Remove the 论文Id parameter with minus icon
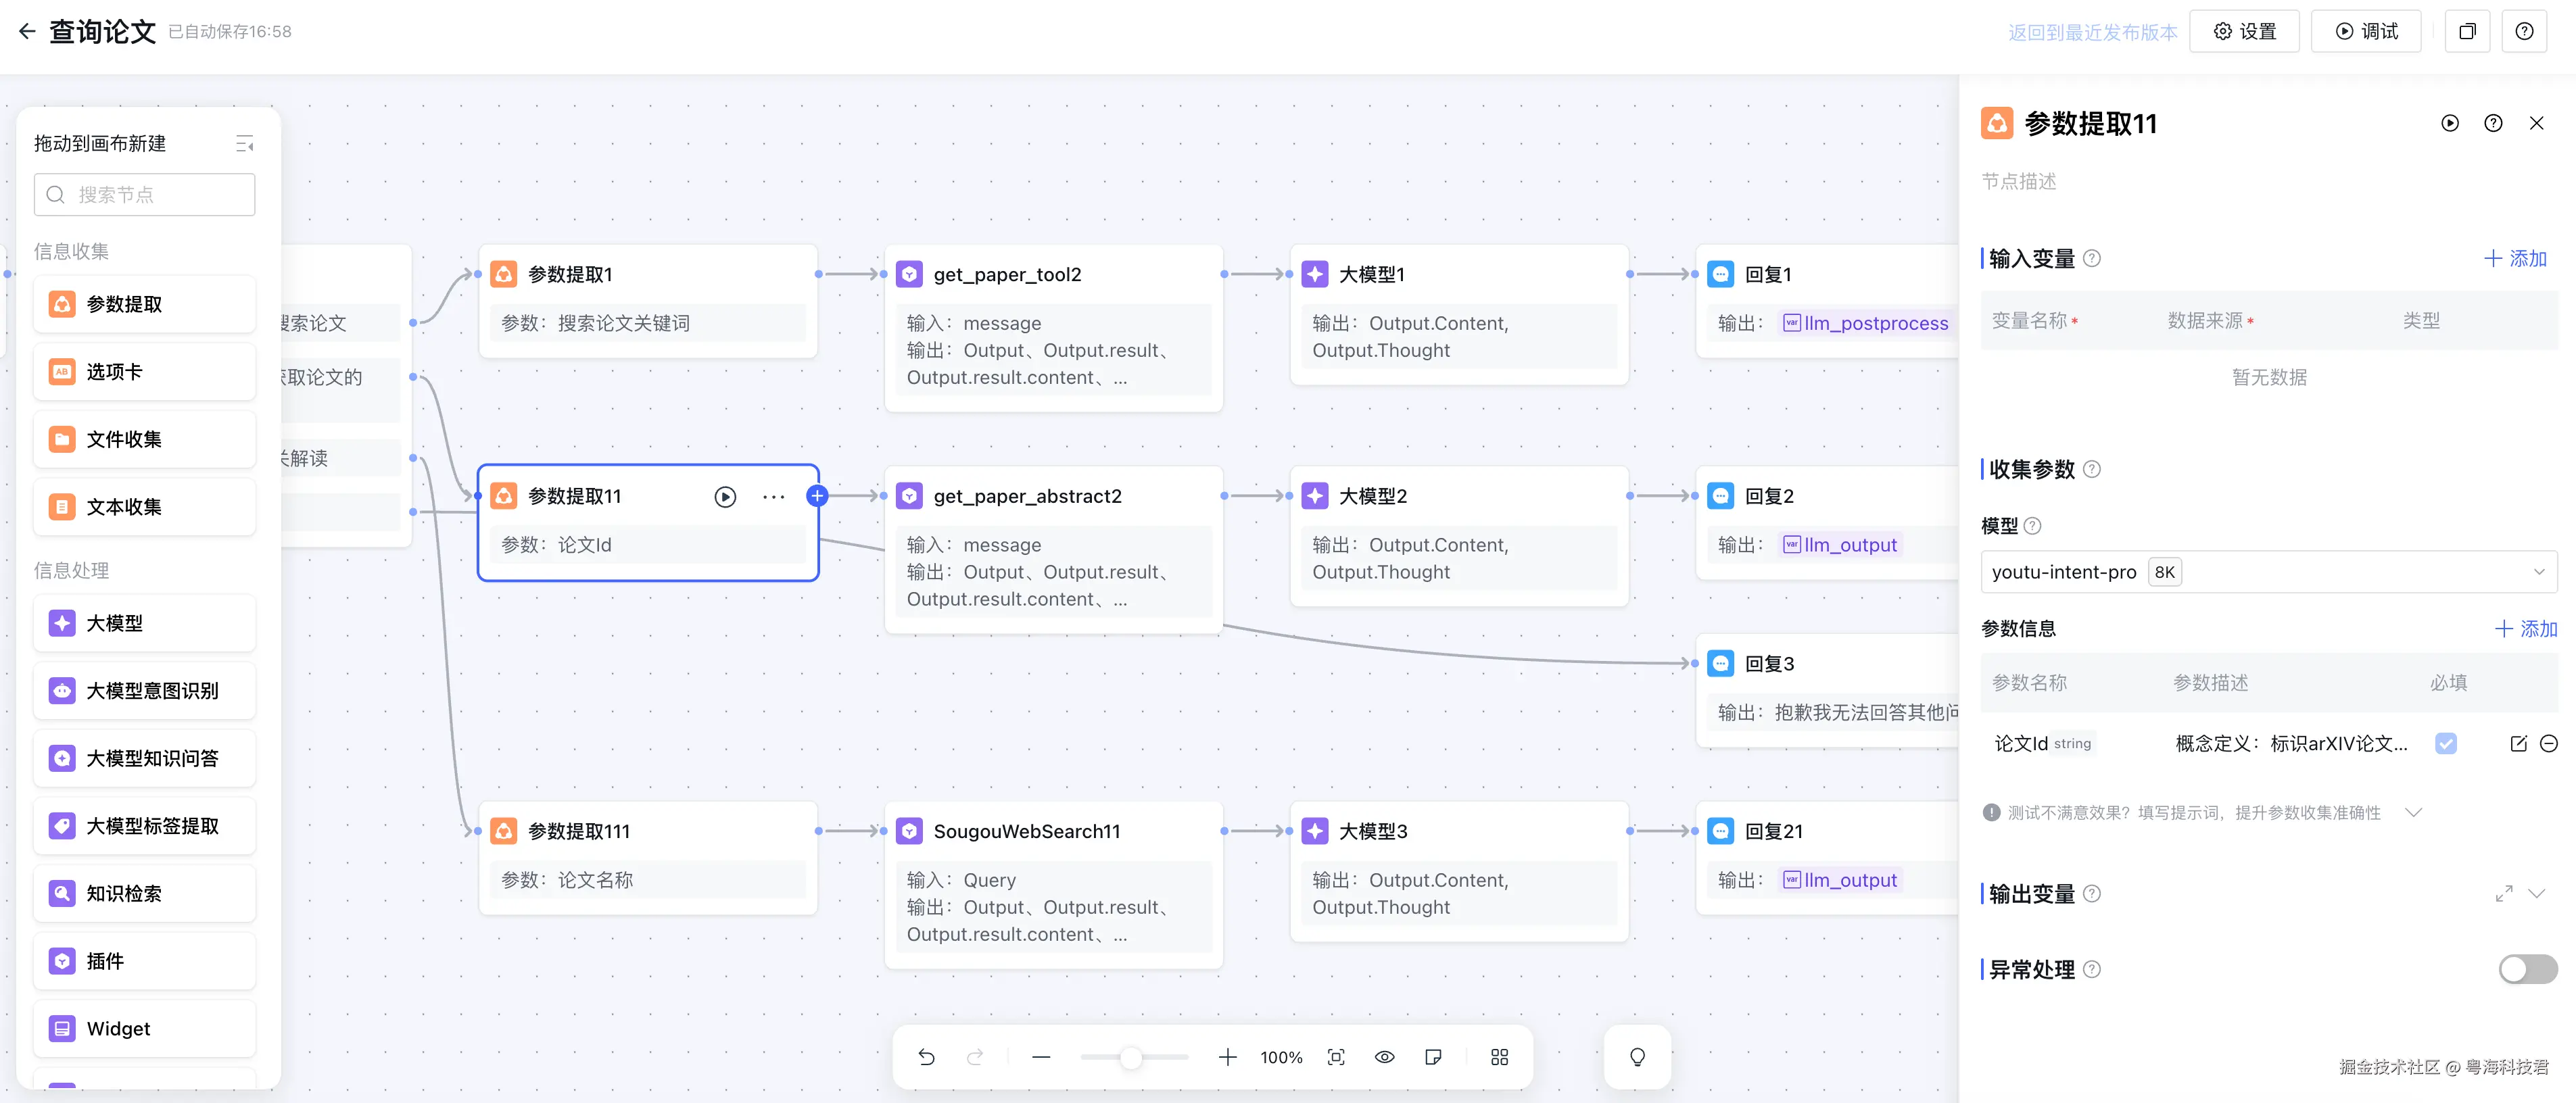The image size is (2576, 1103). click(2549, 743)
